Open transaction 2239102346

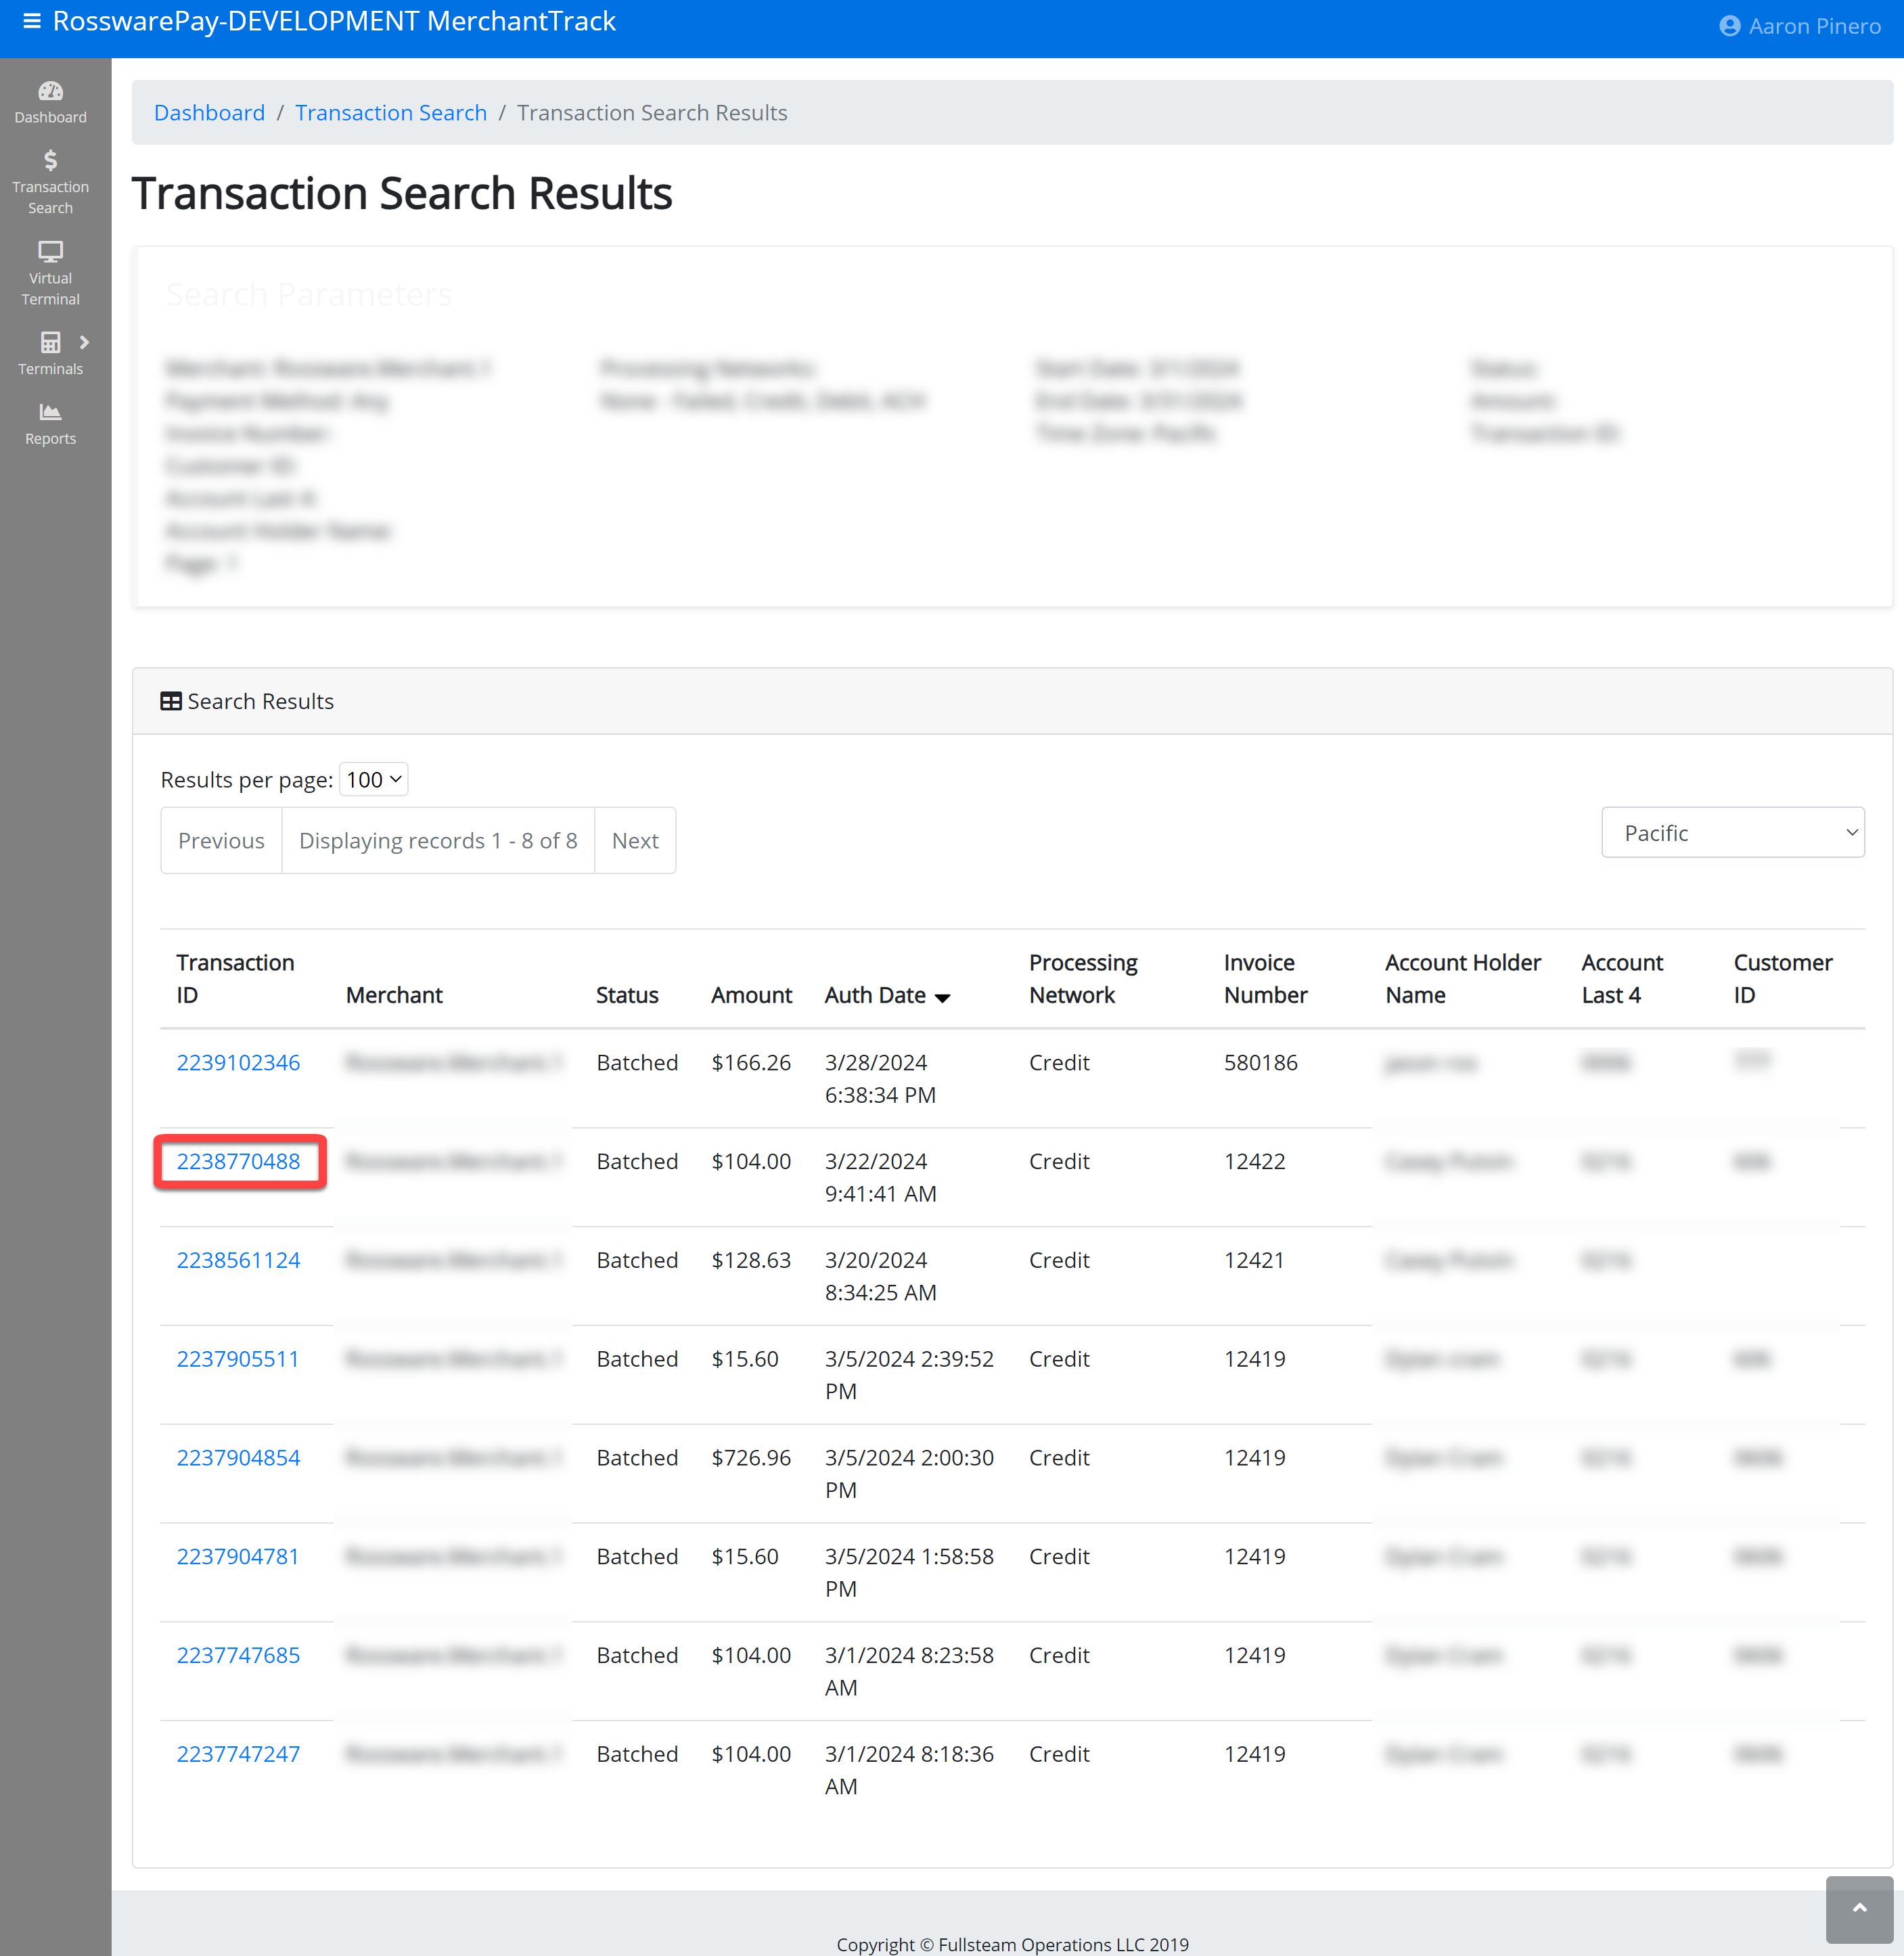pos(238,1062)
